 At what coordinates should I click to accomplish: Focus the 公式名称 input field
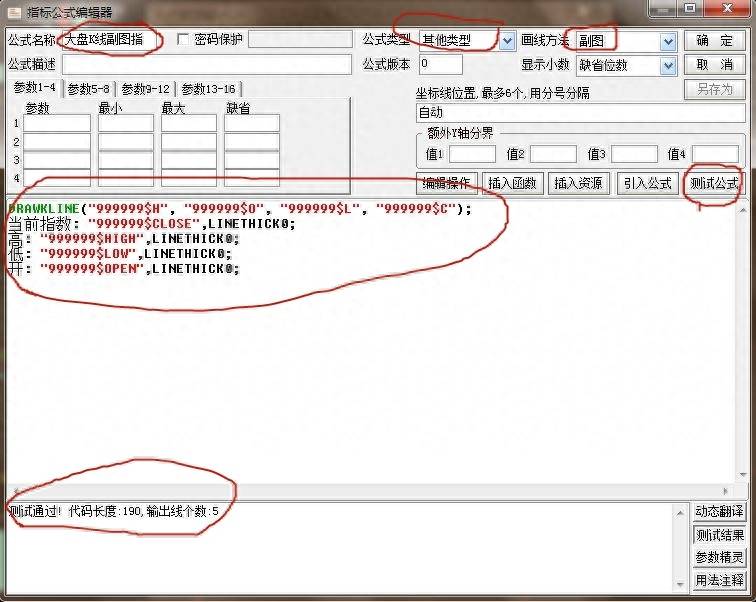click(x=110, y=40)
